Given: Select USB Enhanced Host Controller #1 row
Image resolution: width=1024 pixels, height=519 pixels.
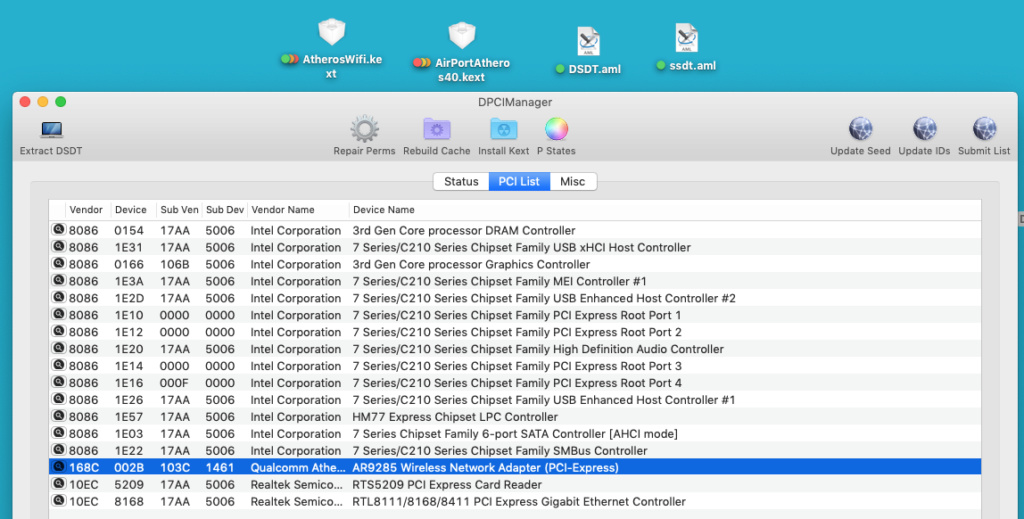Looking at the screenshot, I should [515, 400].
